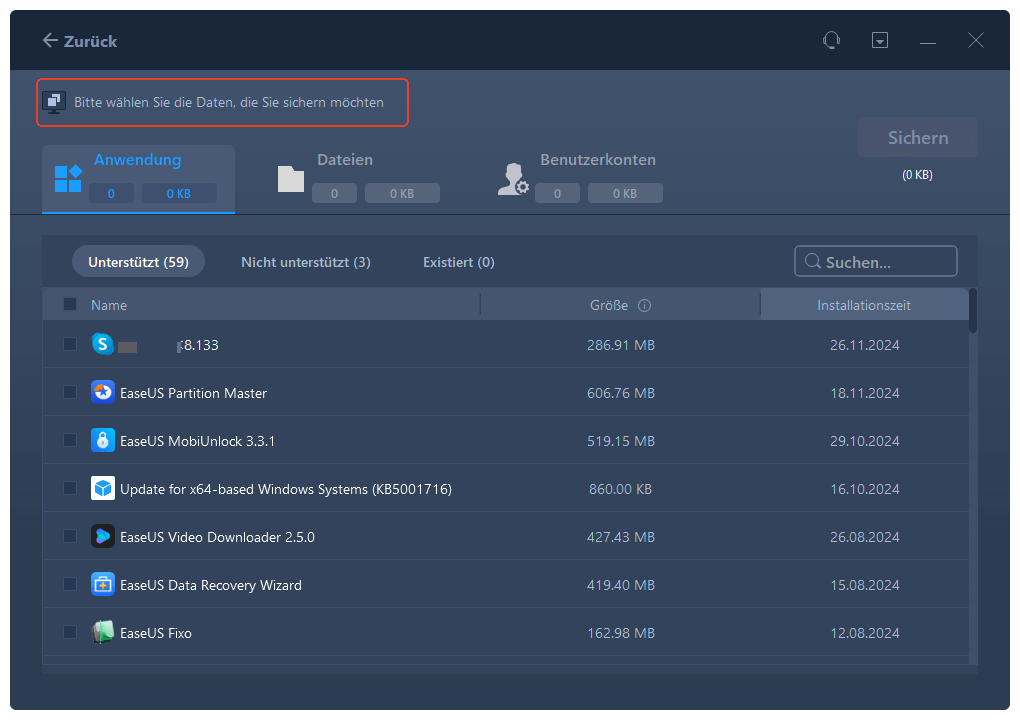Click the EaseUS Video Downloader icon
Screen dimensions: 1020x720
tap(103, 537)
